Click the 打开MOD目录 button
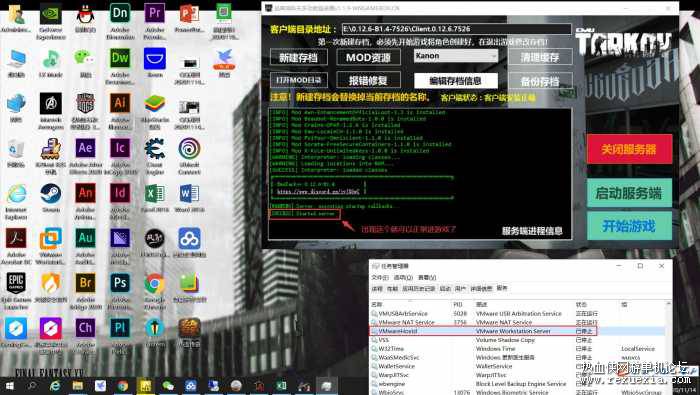This screenshot has width=700, height=395. [299, 80]
